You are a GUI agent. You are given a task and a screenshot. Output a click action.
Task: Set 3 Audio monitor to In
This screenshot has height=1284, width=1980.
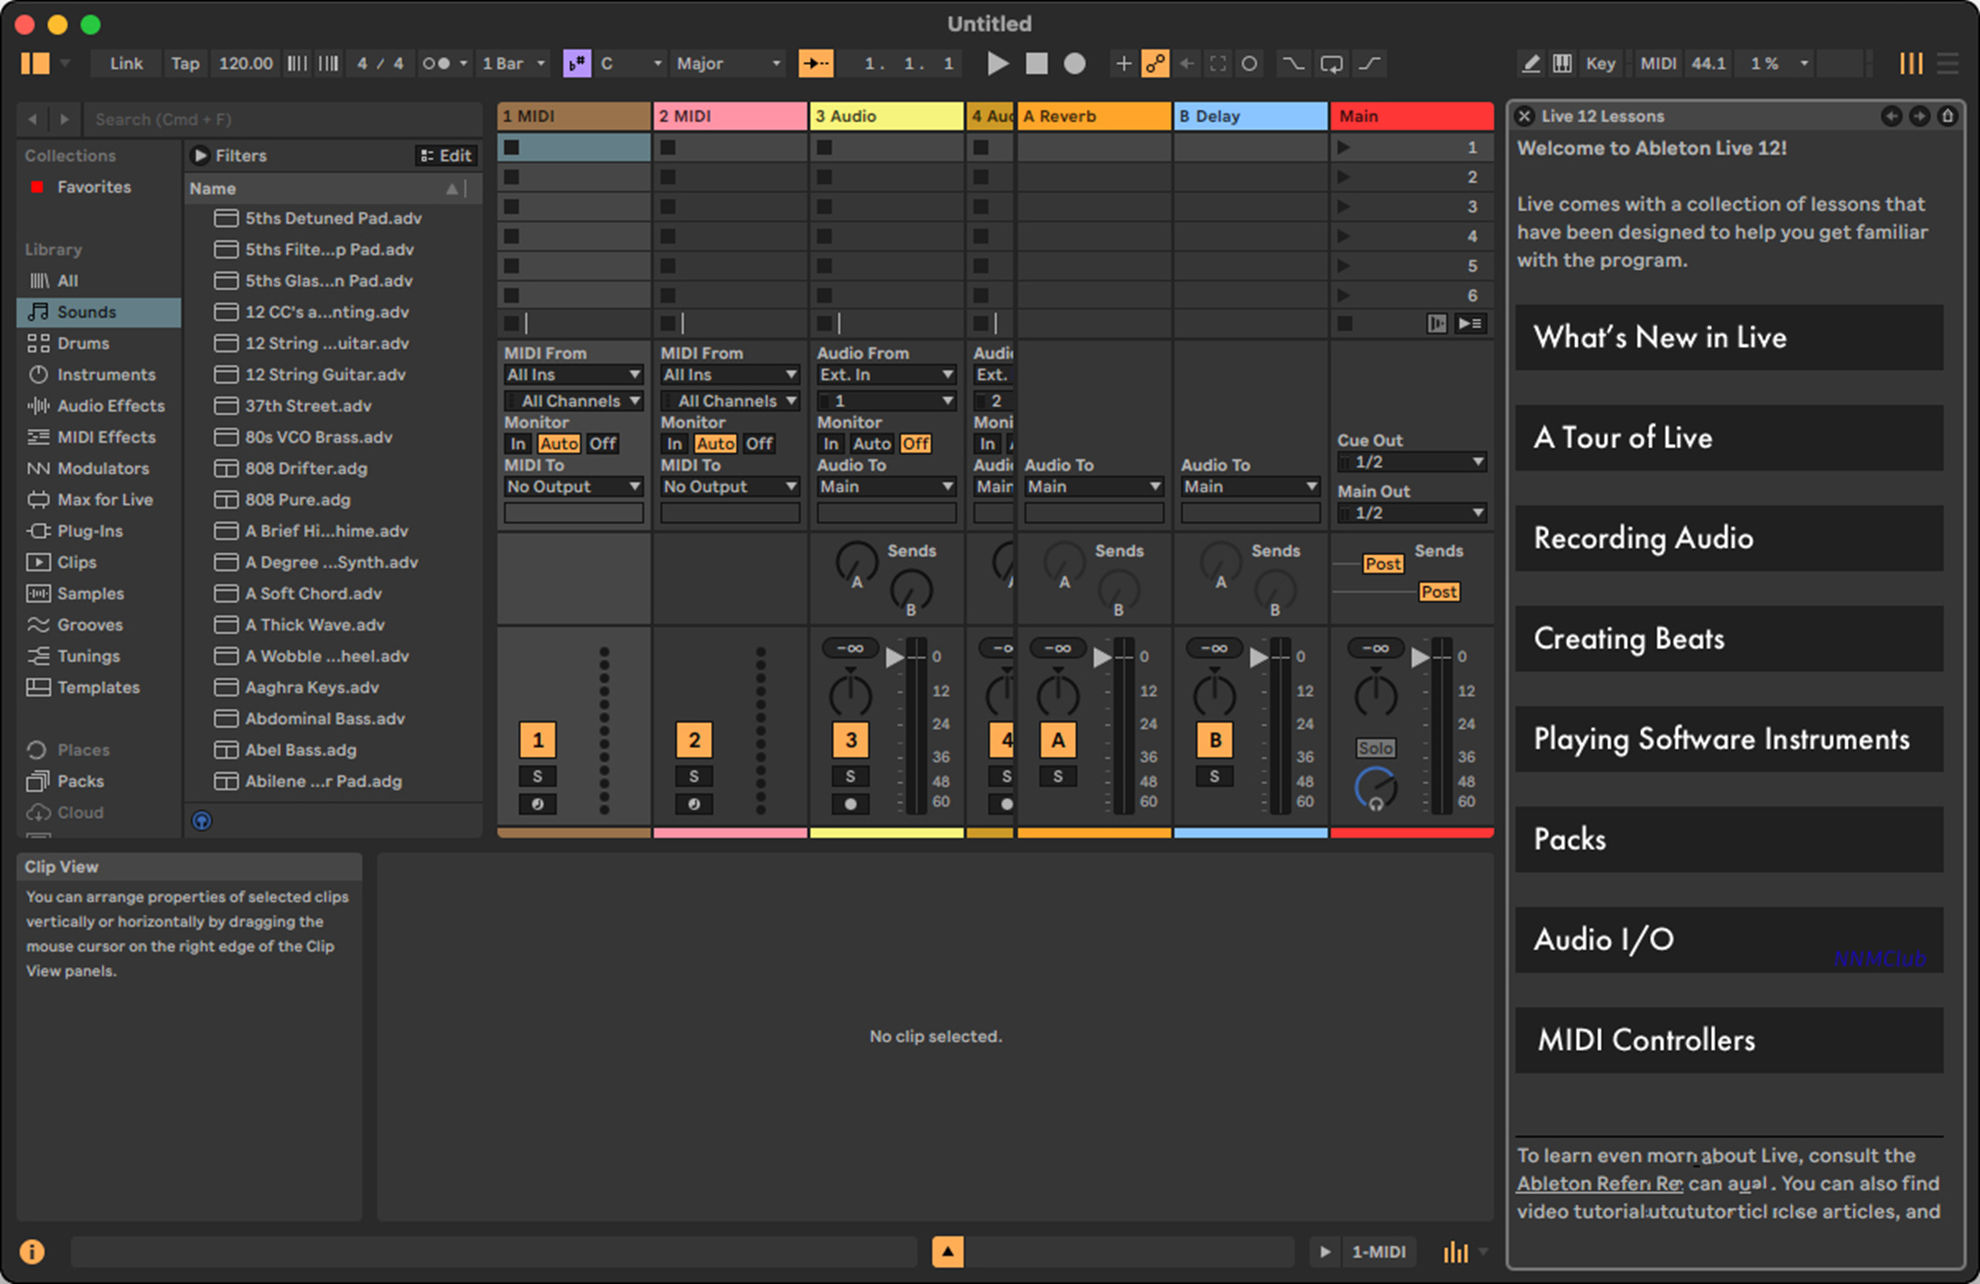(831, 443)
